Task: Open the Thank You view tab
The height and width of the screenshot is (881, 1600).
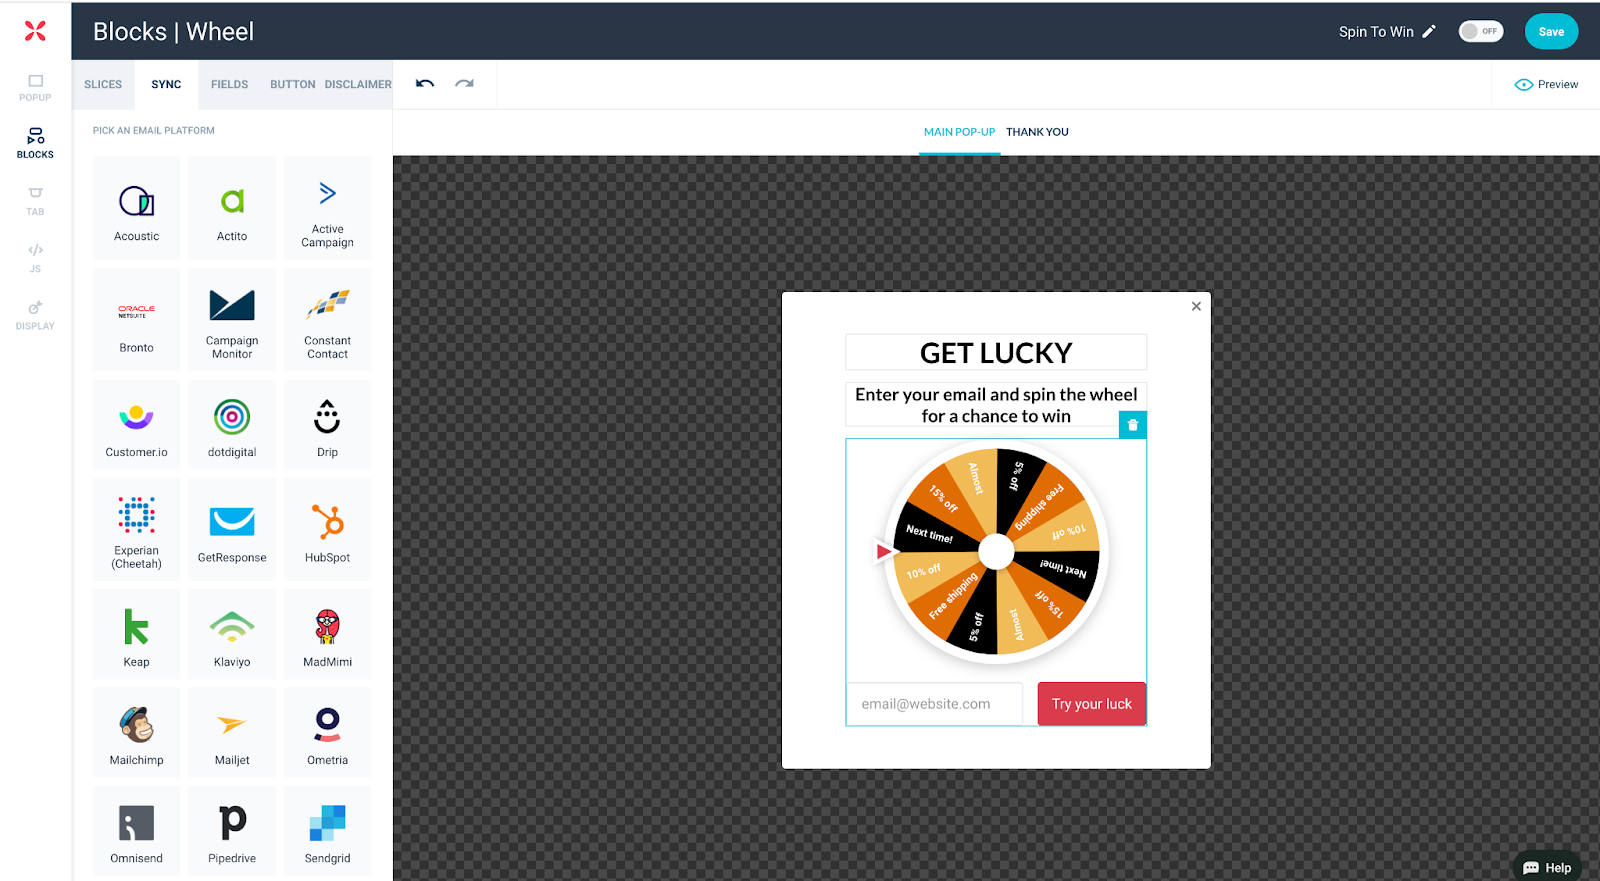Action: pyautogui.click(x=1037, y=132)
